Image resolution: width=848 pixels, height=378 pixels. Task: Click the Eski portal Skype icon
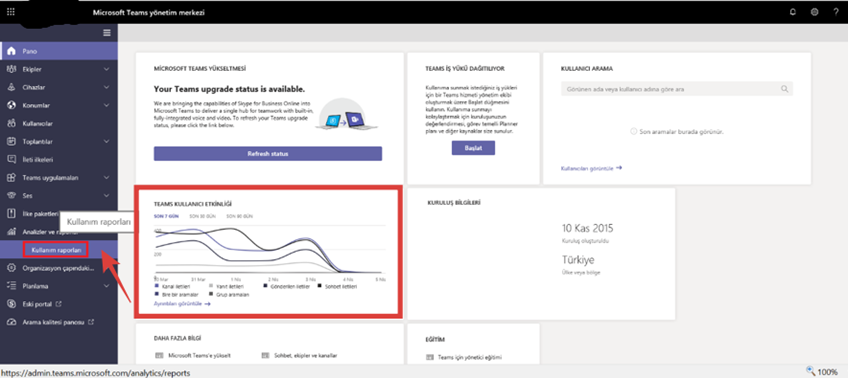(x=11, y=304)
